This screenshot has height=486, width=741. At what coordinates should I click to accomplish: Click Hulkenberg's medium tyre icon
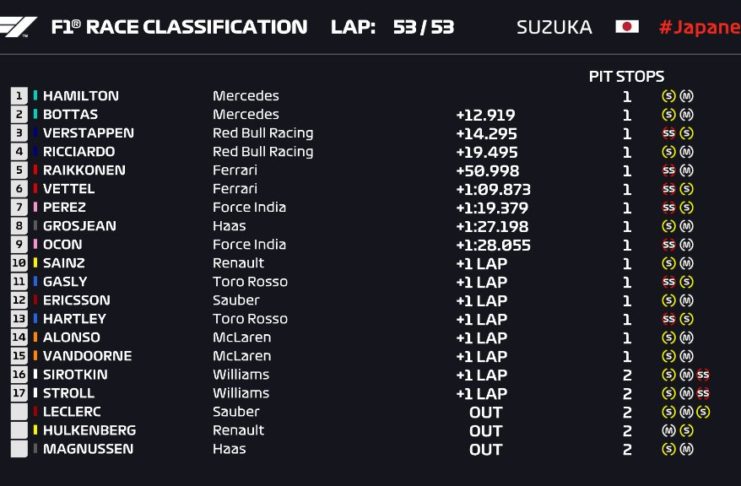click(x=669, y=431)
